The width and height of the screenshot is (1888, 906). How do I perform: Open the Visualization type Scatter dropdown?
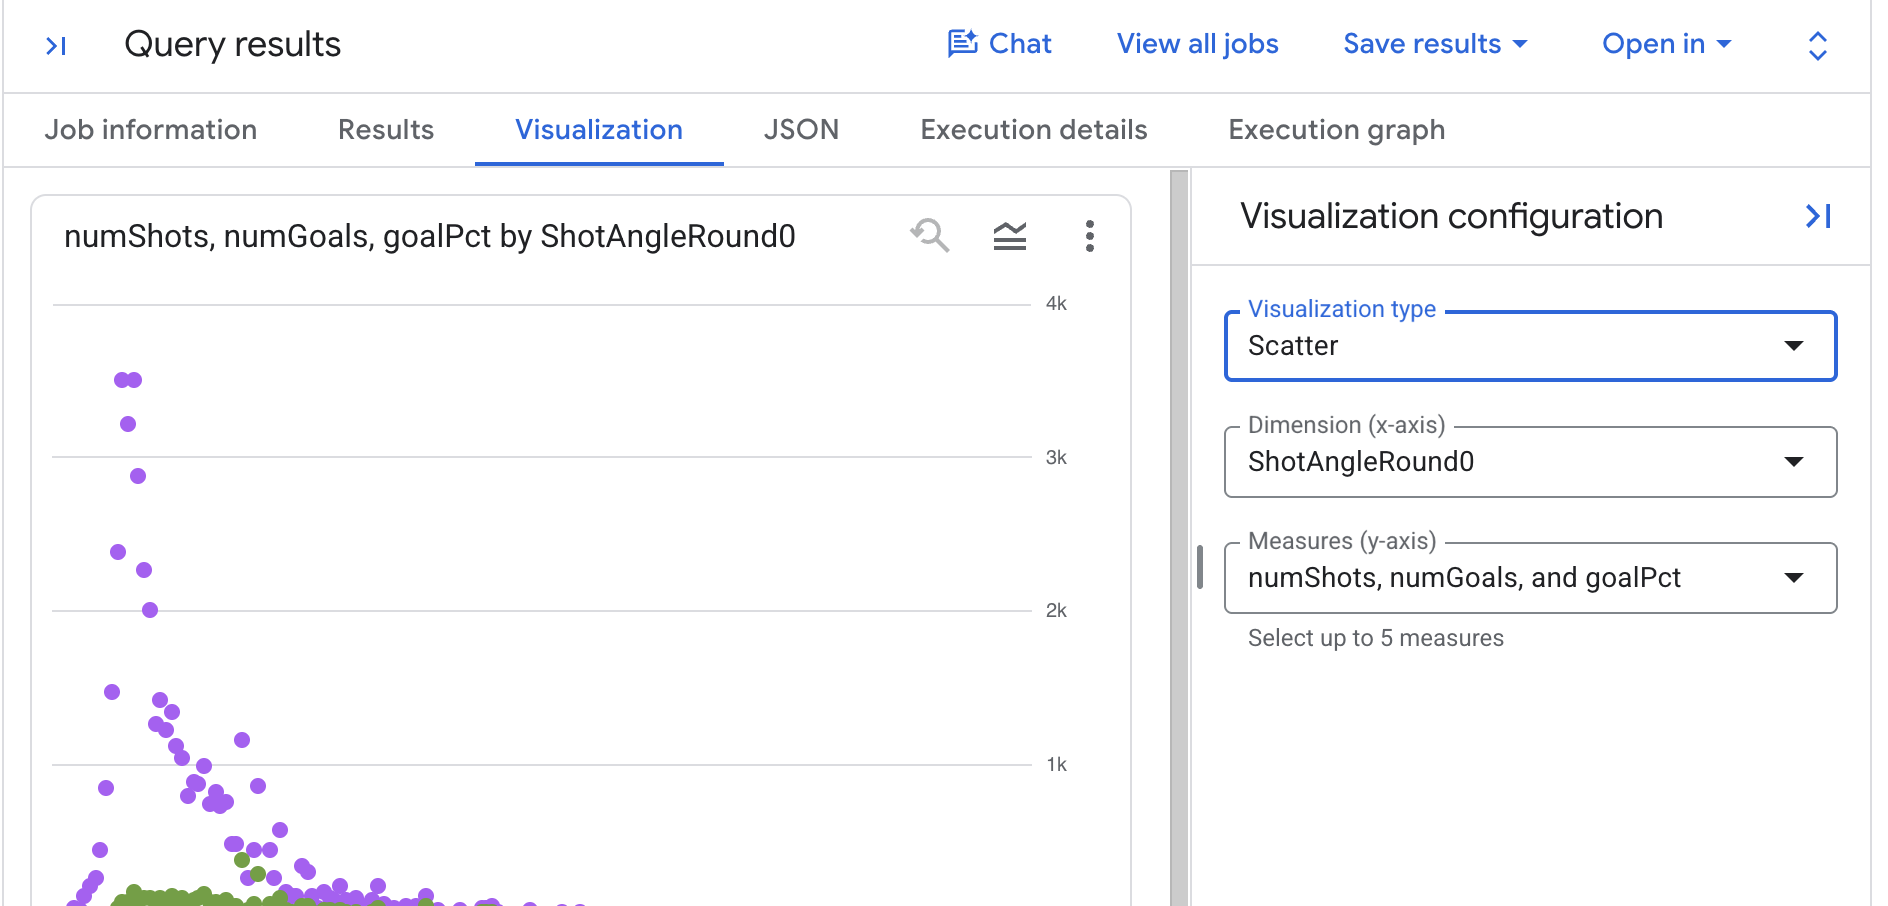tap(1530, 346)
